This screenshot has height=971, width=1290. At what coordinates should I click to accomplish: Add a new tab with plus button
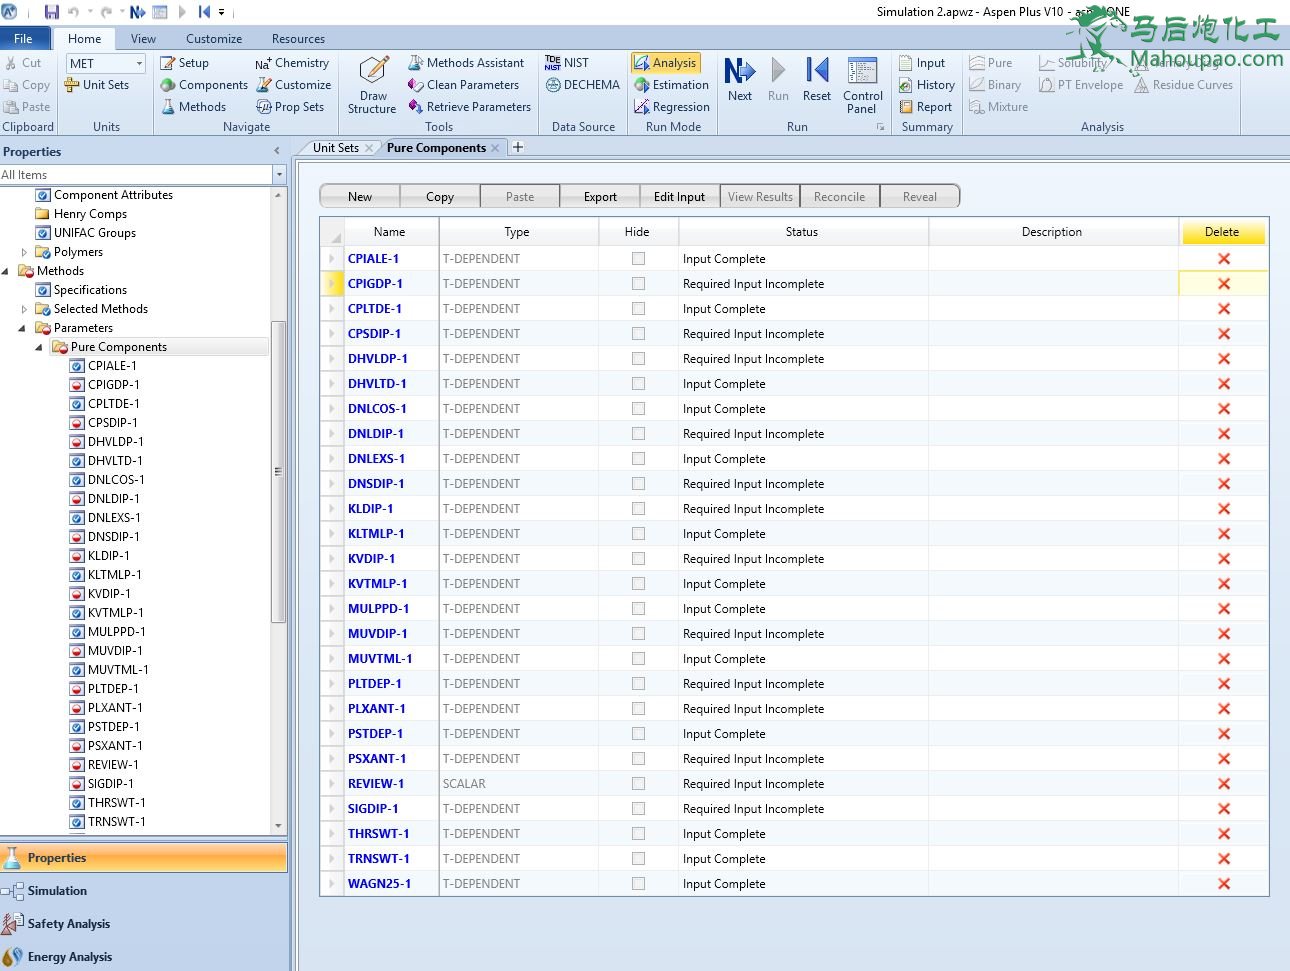[x=518, y=148]
